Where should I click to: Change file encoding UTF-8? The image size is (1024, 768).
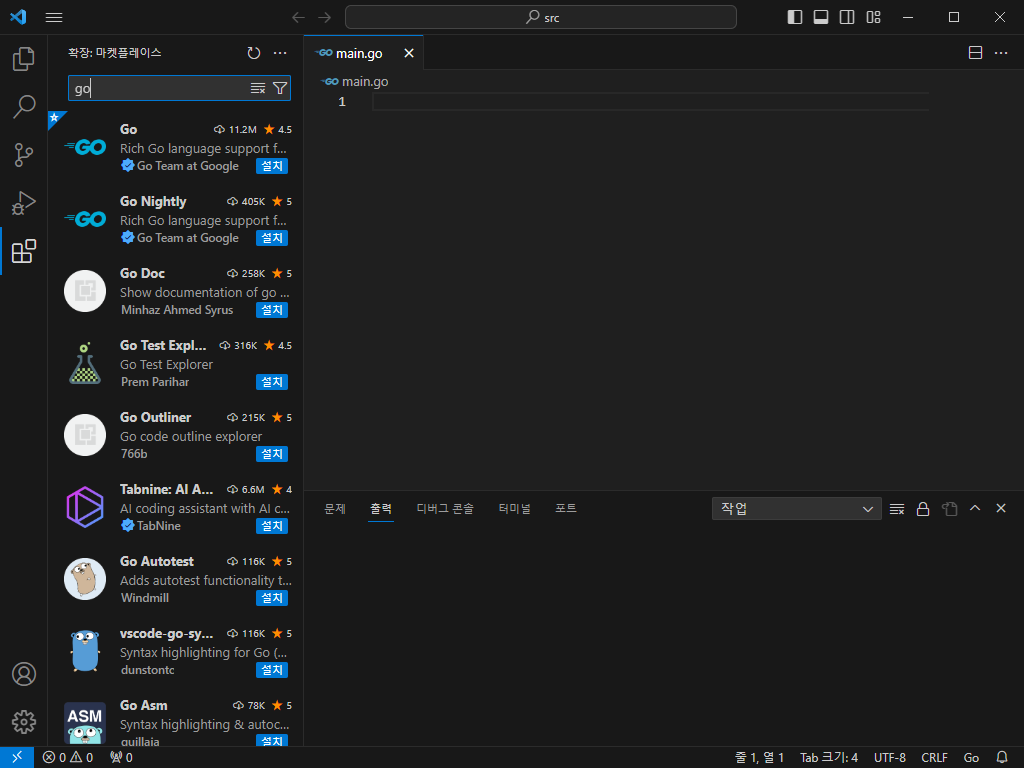point(889,758)
